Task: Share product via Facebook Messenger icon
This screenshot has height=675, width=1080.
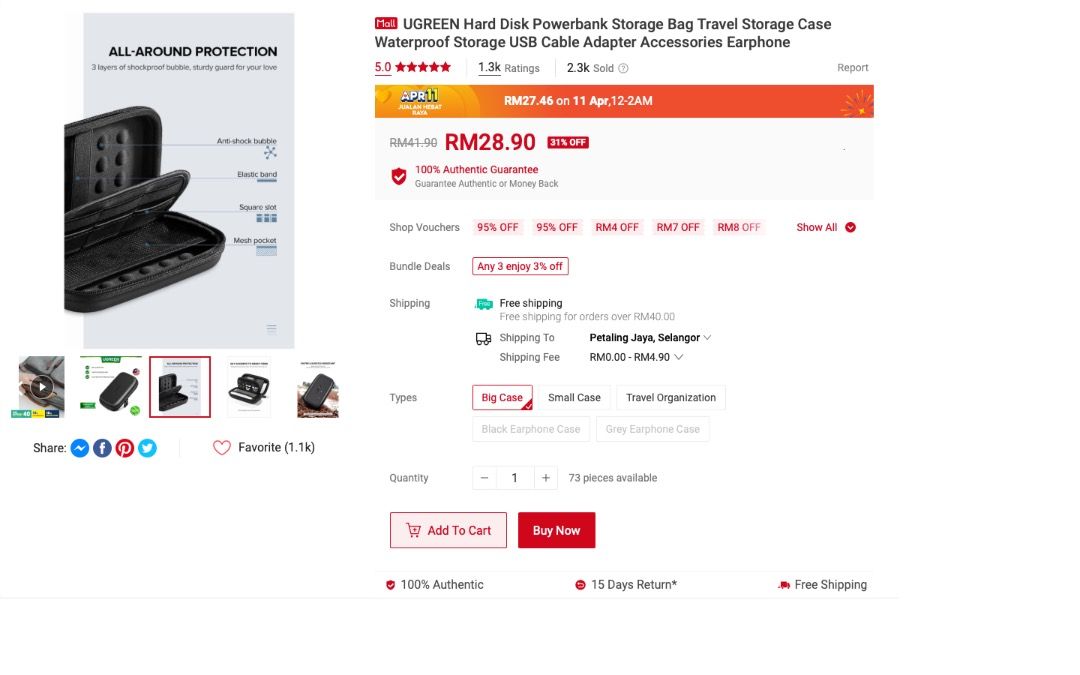Action: 80,448
